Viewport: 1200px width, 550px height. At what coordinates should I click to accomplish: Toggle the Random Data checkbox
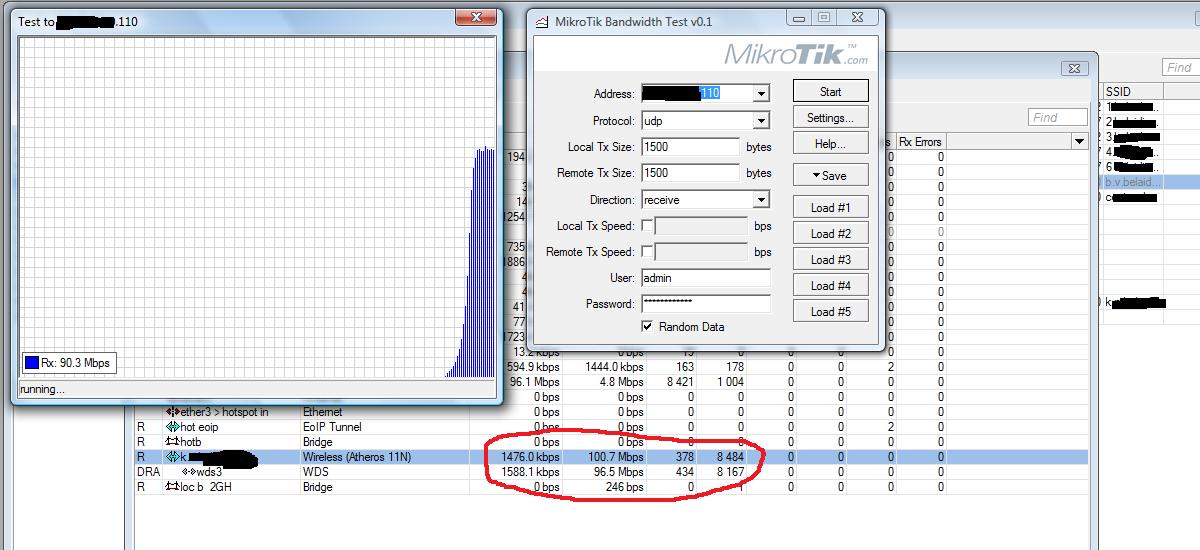tap(647, 327)
